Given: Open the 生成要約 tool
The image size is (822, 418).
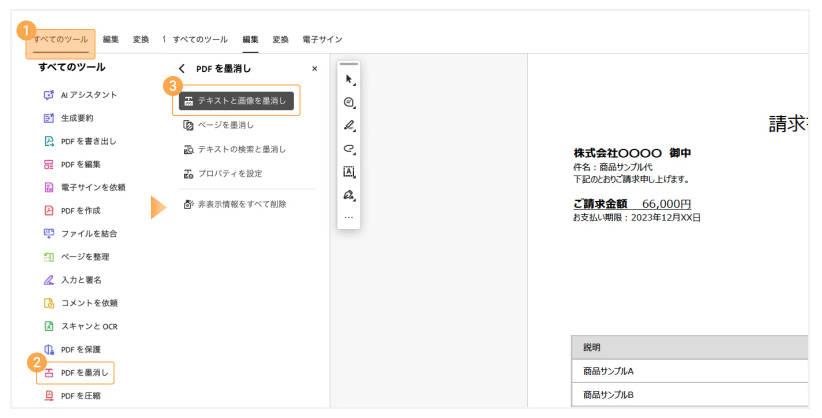Looking at the screenshot, I should [68, 118].
